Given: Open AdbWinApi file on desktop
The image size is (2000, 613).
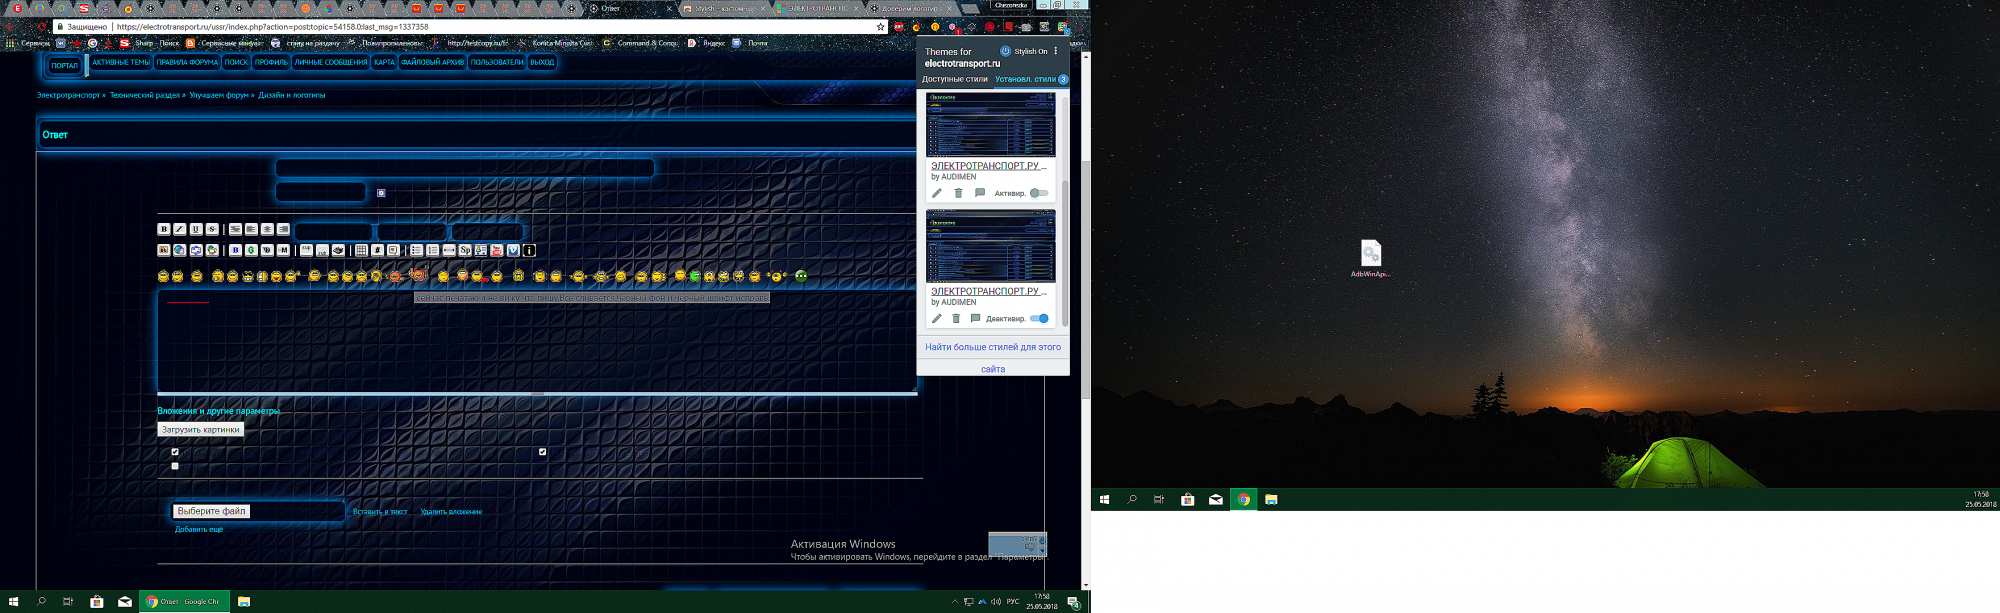Looking at the screenshot, I should [1371, 259].
